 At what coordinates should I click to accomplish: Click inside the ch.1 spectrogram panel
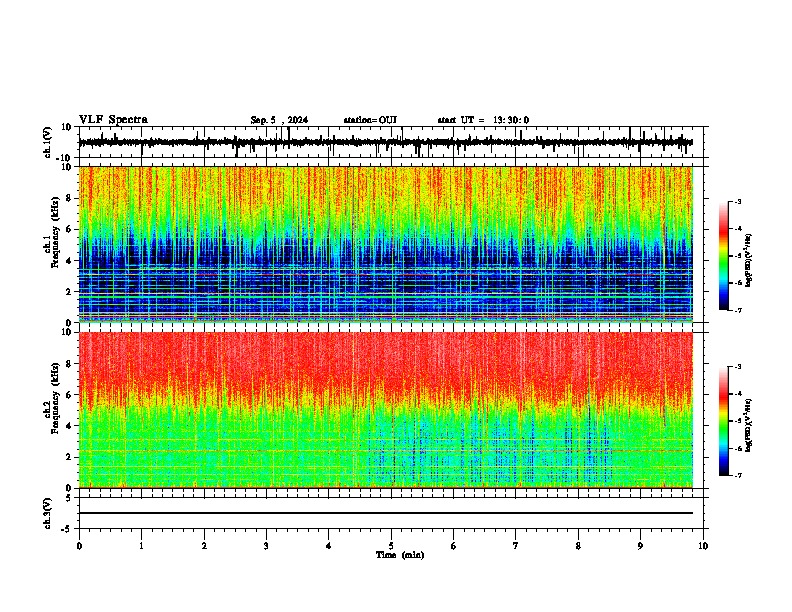(386, 244)
